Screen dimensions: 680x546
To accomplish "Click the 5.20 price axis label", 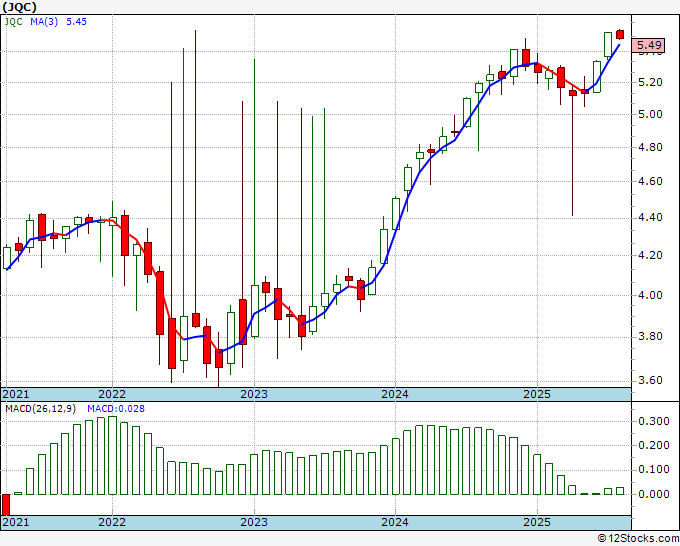I will point(650,82).
